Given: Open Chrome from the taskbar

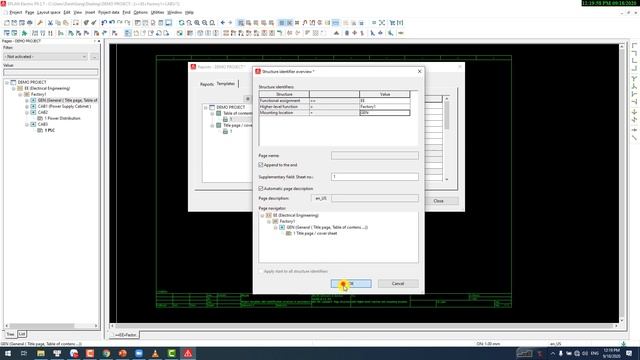Looking at the screenshot, I should [106, 353].
